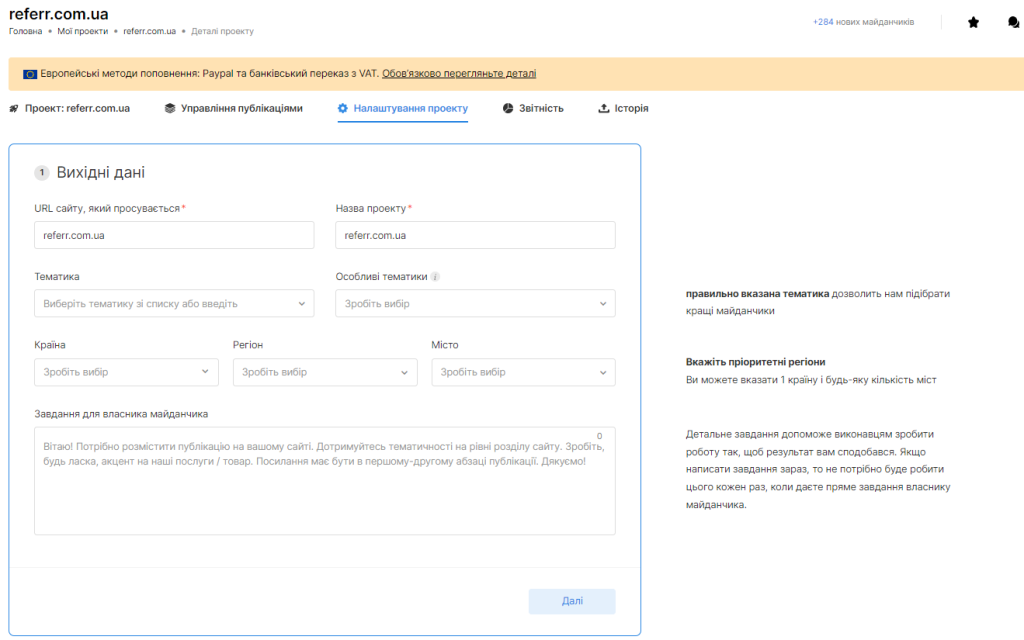Screen dimensions: 1024x640
Task: Click the info icon beside Особливі тематики
Action: [x=435, y=277]
